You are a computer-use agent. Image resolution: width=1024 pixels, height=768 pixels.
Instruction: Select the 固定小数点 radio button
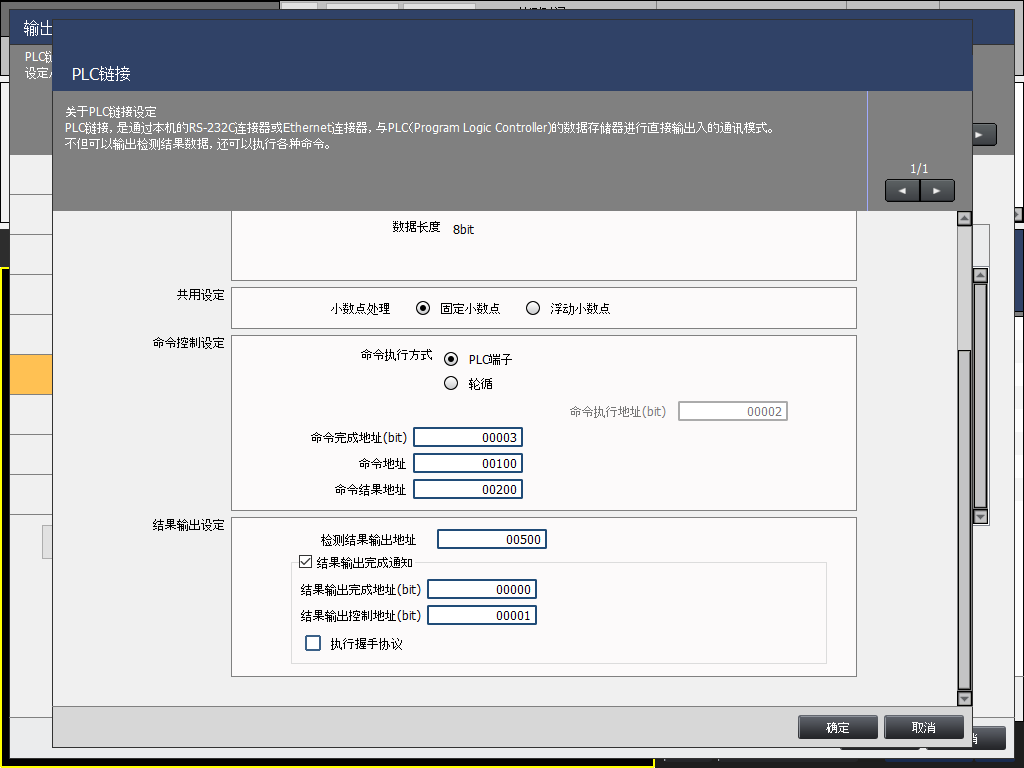[424, 308]
